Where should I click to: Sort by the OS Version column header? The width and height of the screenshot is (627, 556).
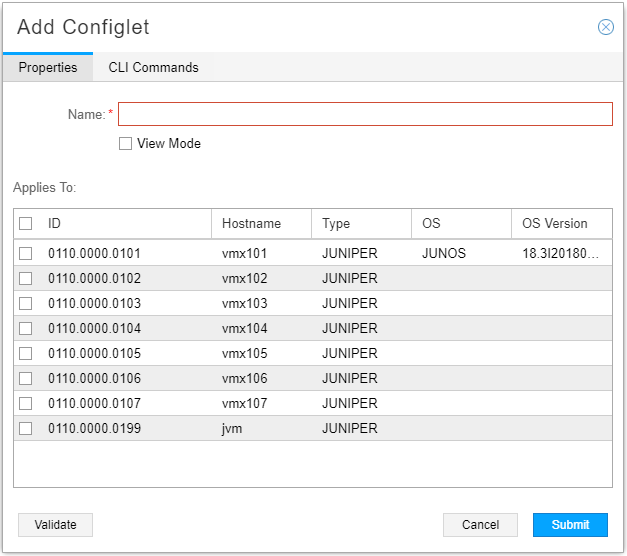click(x=554, y=224)
